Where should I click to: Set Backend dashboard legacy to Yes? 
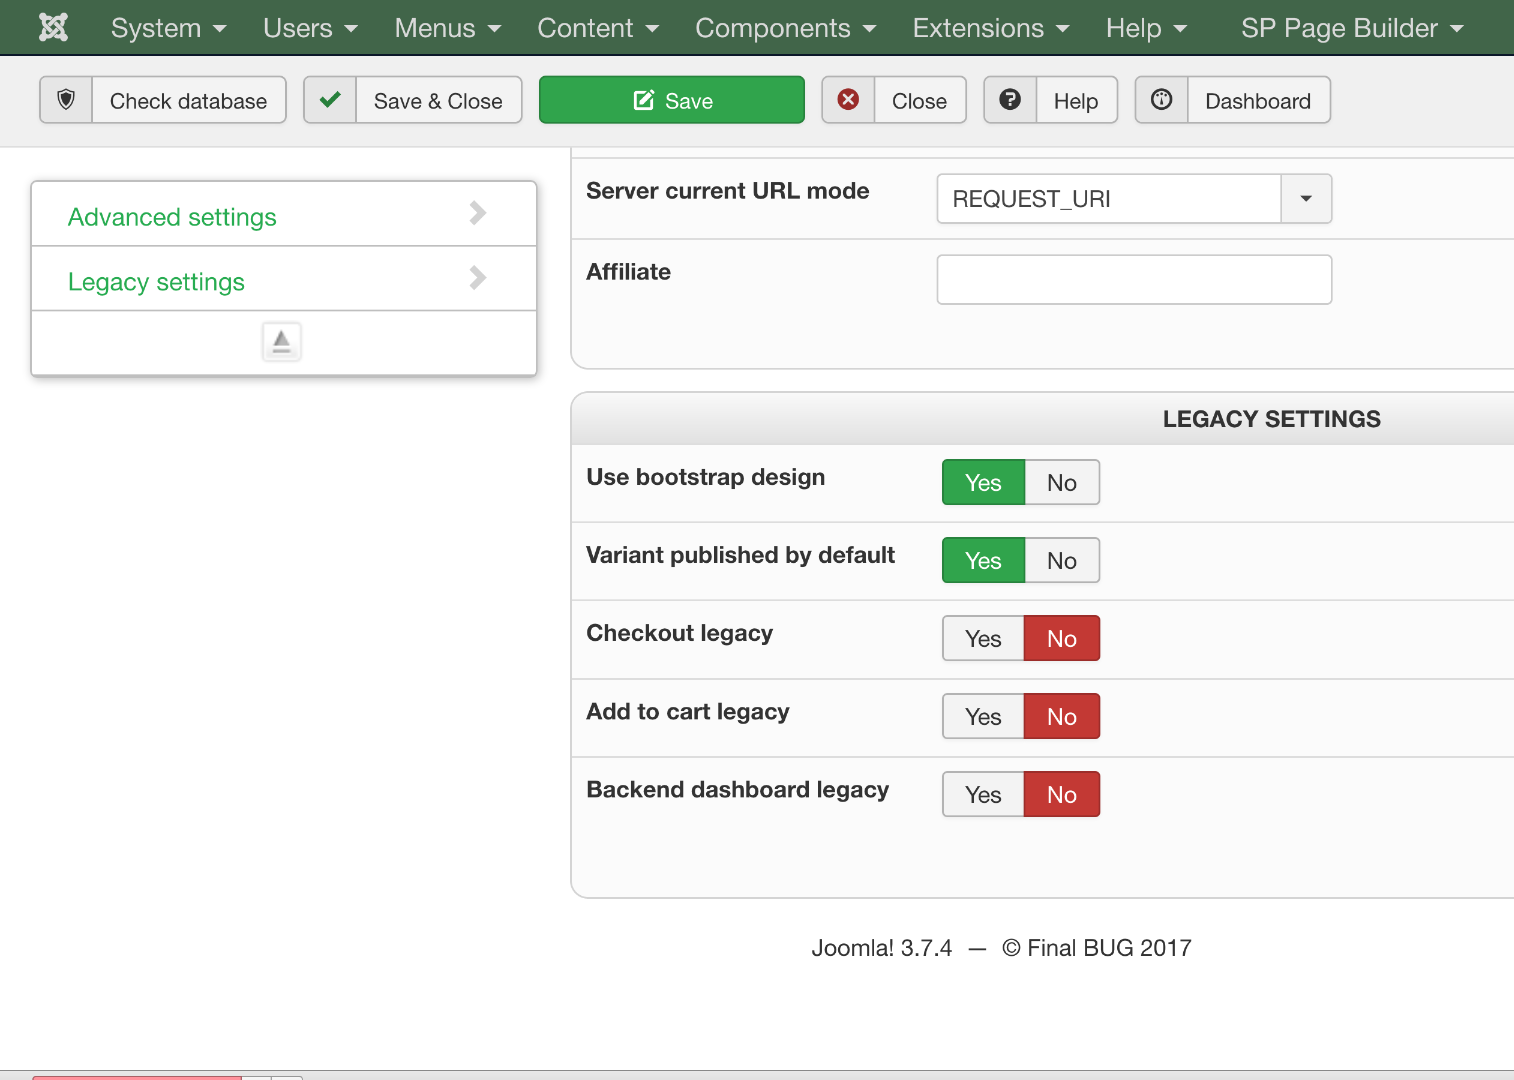pos(984,795)
